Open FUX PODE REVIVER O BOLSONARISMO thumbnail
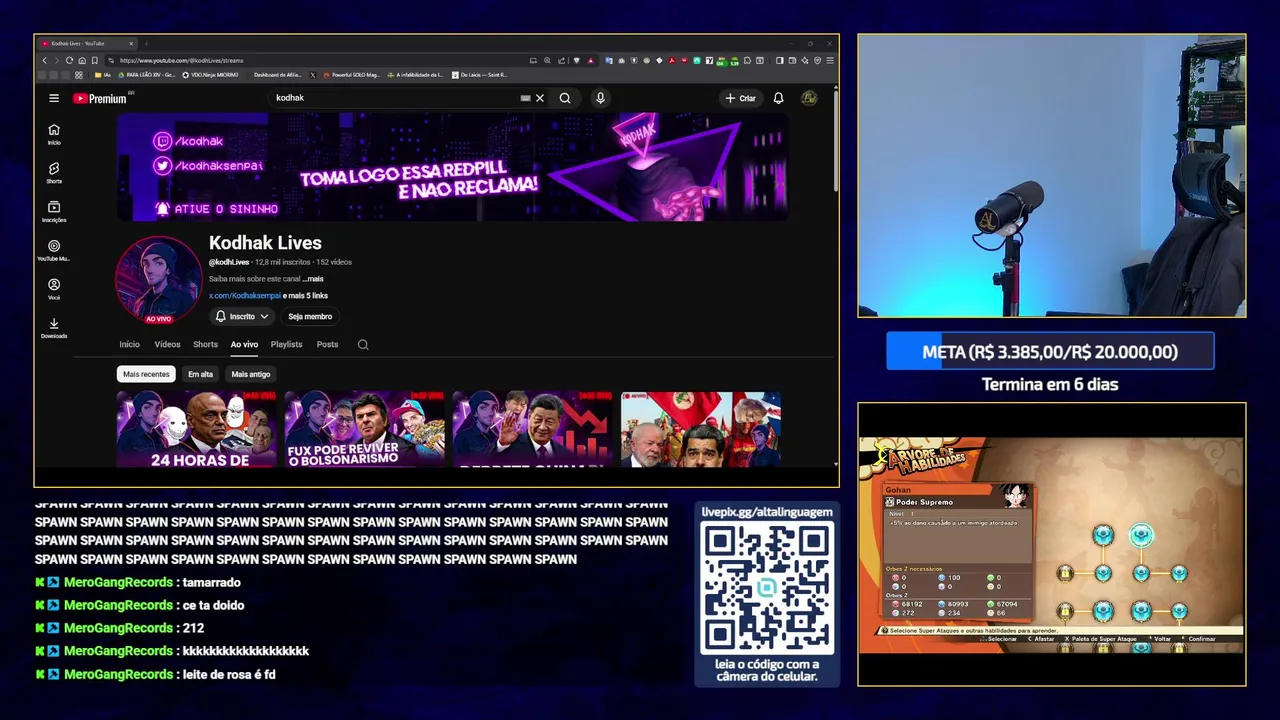The width and height of the screenshot is (1280, 720). tap(365, 429)
